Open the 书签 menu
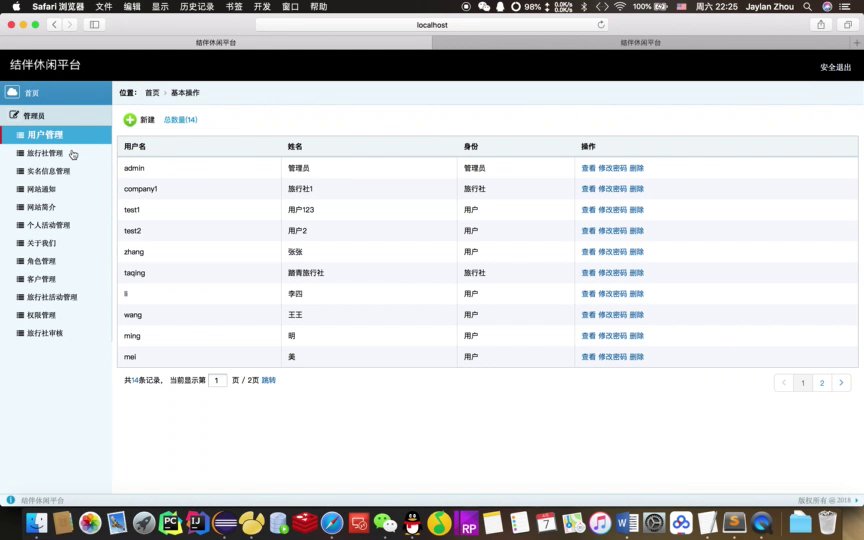The height and width of the screenshot is (540, 864). [234, 7]
